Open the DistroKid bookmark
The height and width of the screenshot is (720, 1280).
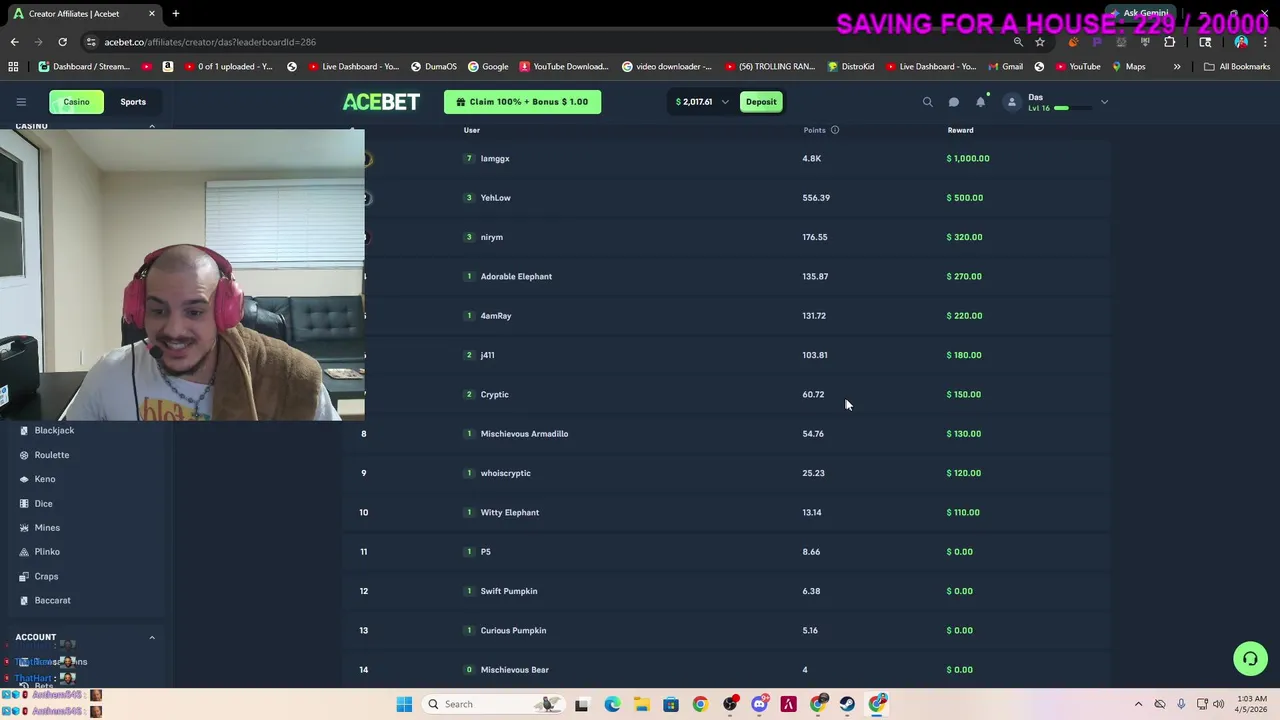point(851,67)
